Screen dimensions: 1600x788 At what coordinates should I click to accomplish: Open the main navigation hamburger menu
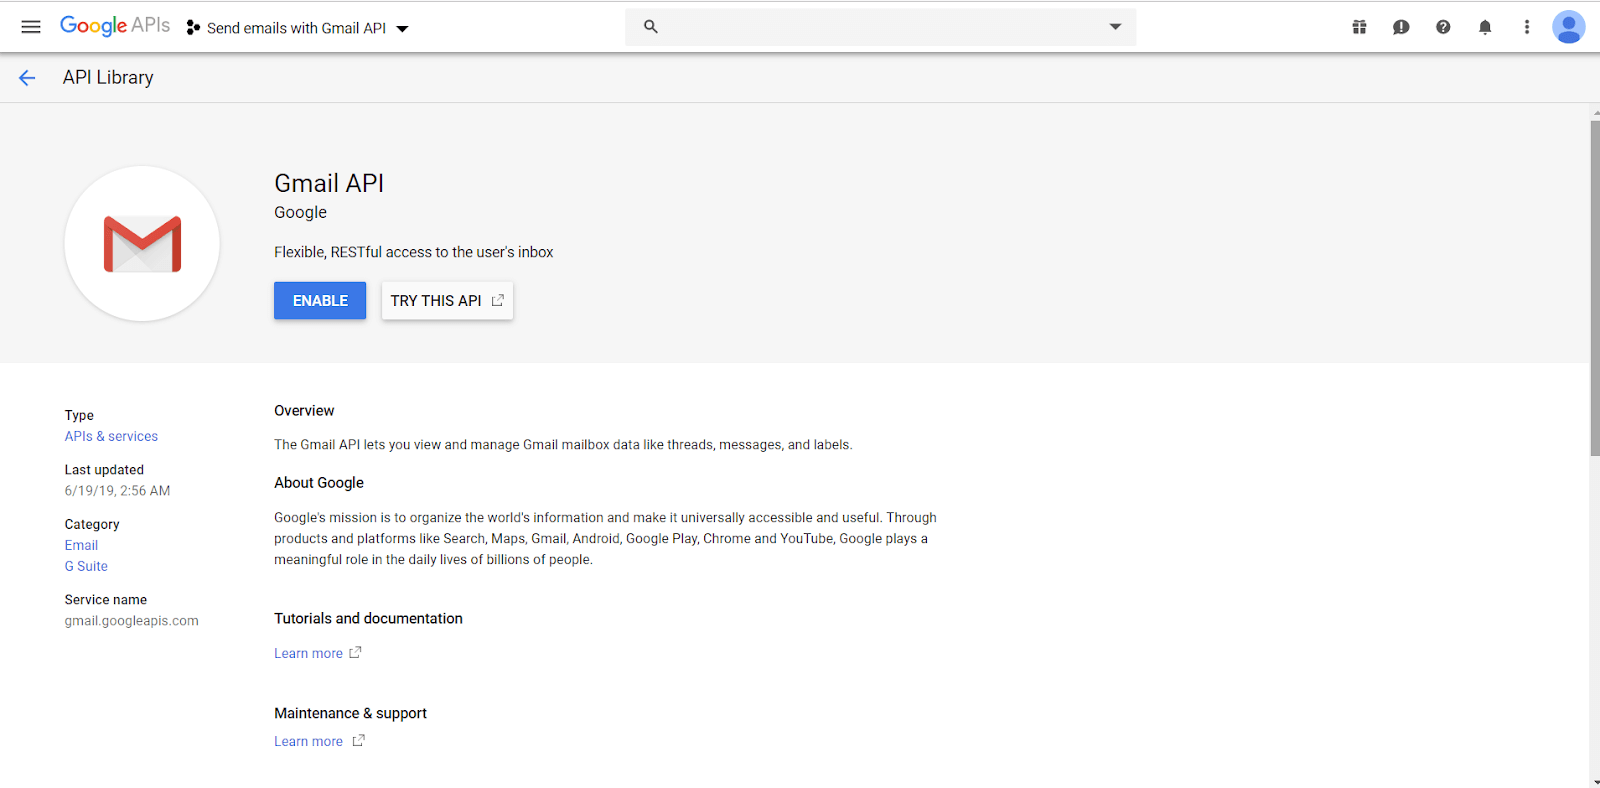pyautogui.click(x=31, y=27)
